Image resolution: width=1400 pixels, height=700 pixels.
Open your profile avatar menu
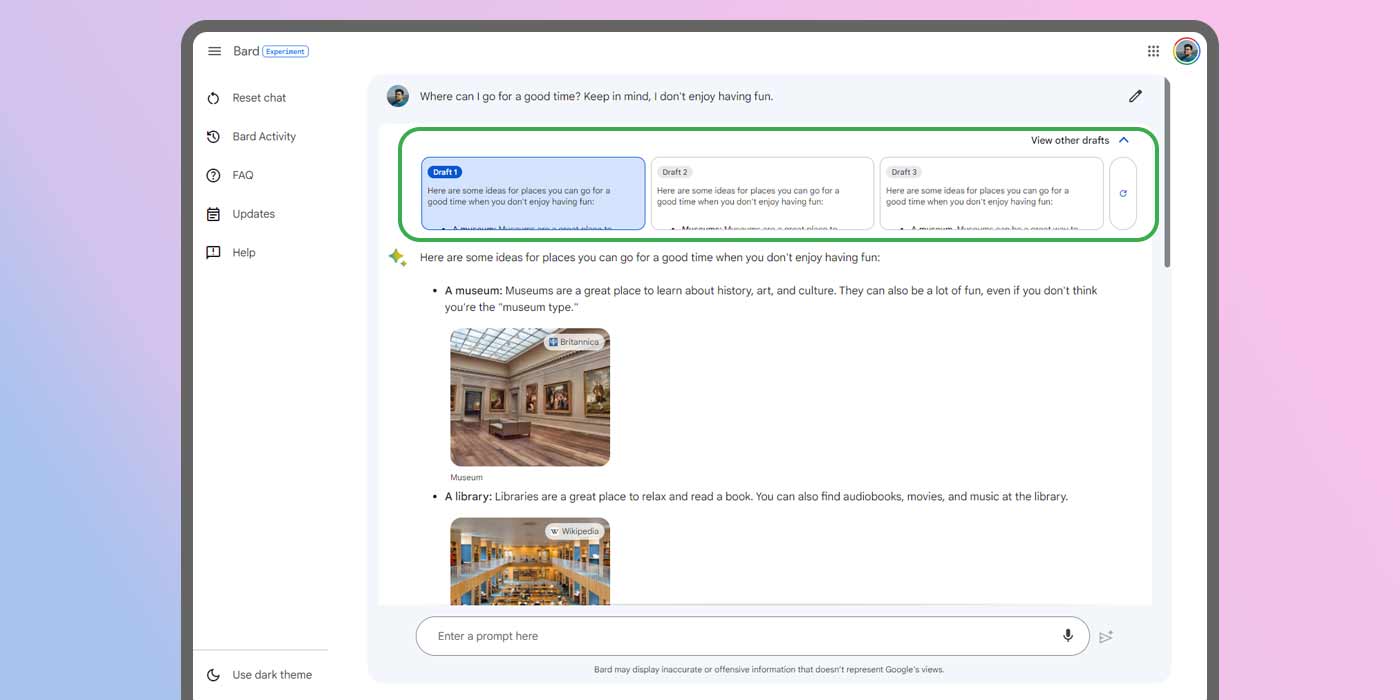[1185, 51]
